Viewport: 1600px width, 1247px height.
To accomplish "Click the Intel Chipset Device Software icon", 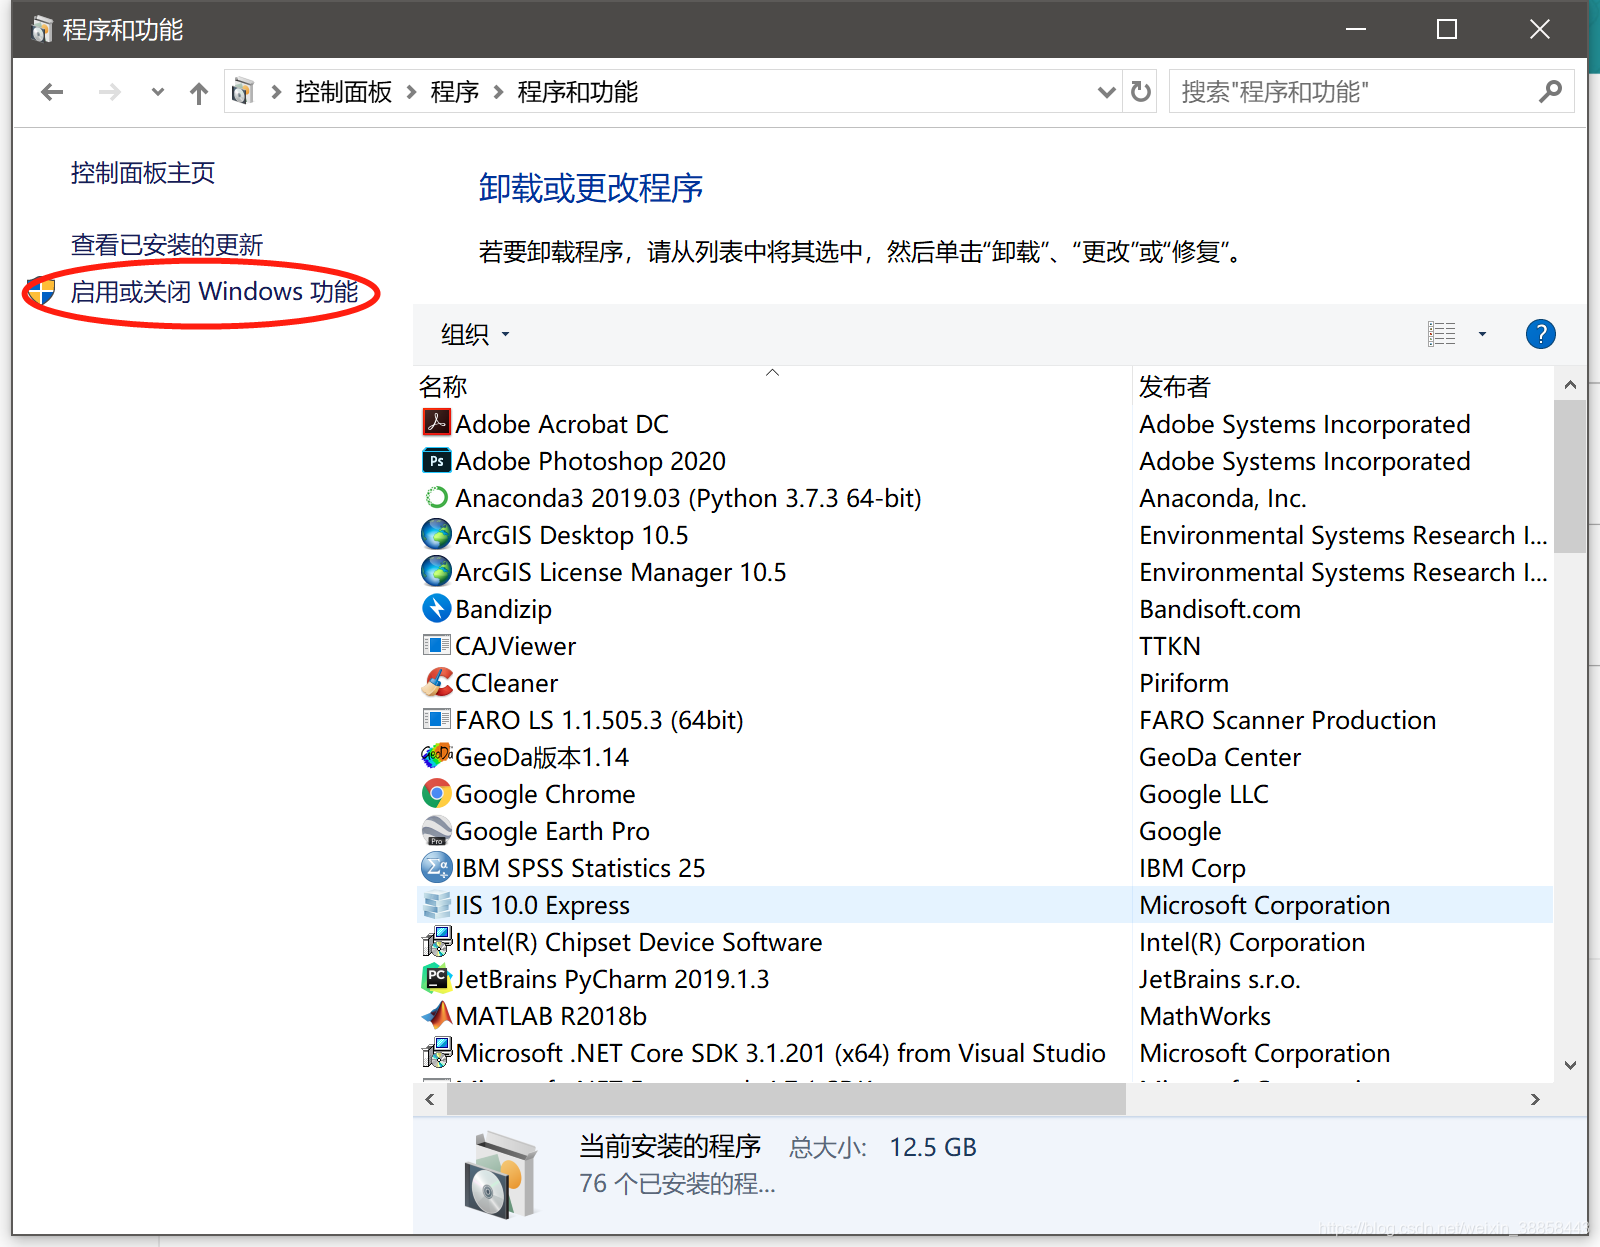I will [x=436, y=941].
